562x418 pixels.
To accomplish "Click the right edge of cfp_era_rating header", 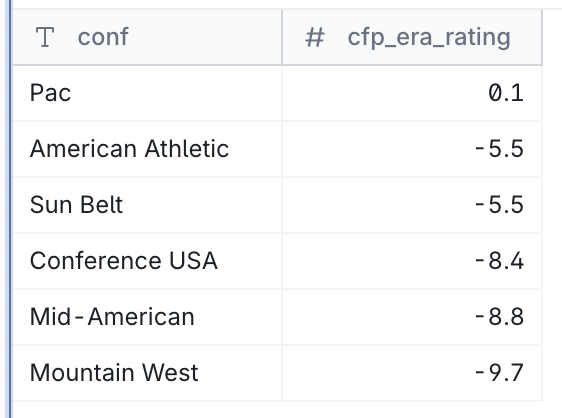I will [x=542, y=37].
